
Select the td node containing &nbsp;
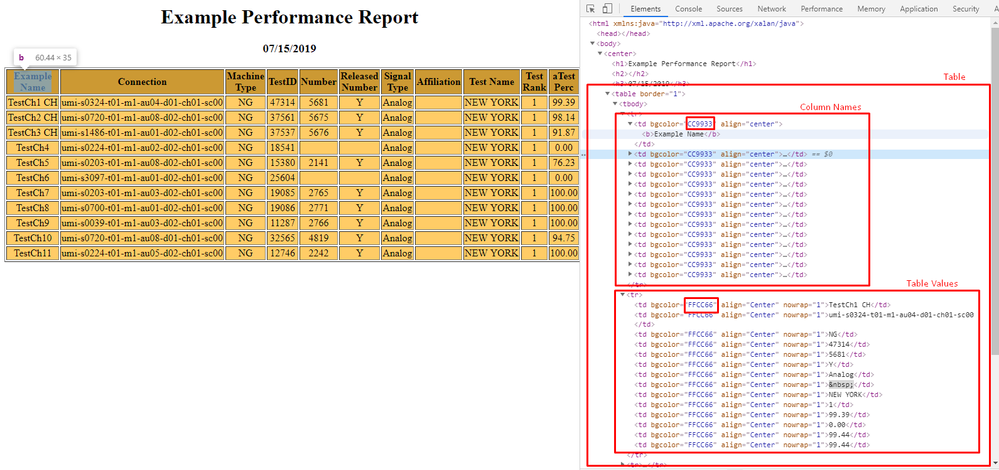pyautogui.click(x=754, y=385)
